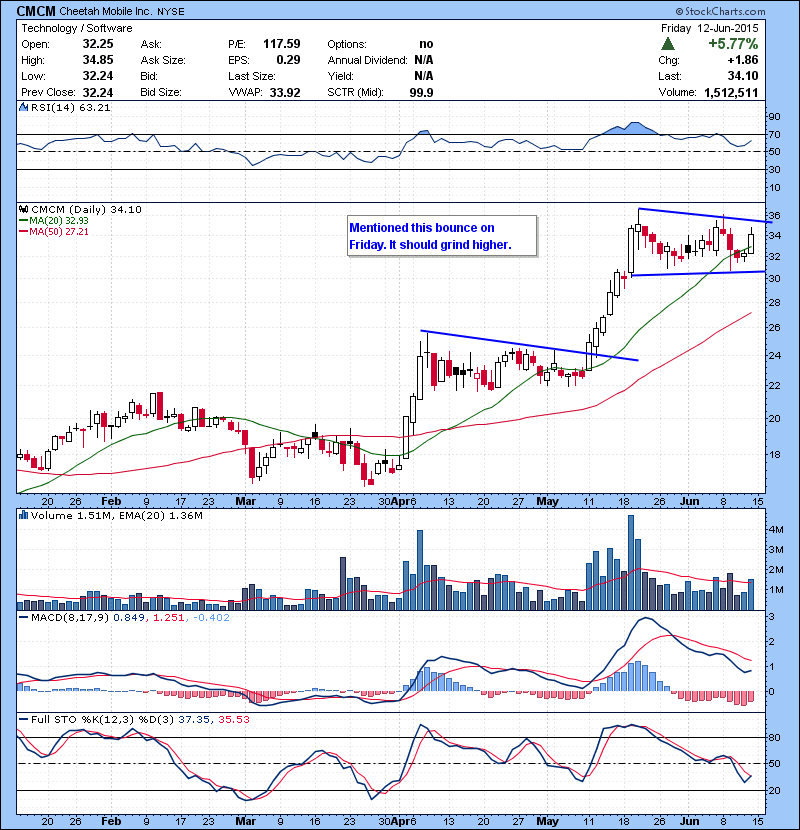Viewport: 800px width, 830px height.
Task: Click the Bid Size: label
Action: (161, 93)
